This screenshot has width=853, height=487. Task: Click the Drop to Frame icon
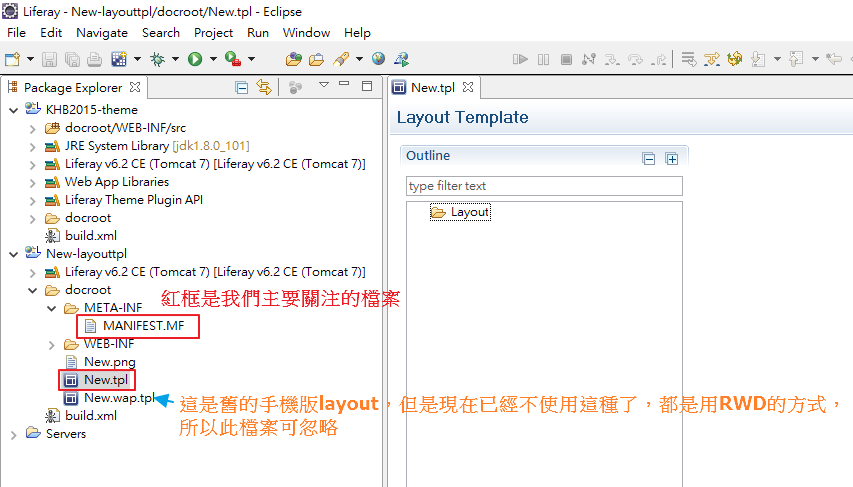point(689,59)
